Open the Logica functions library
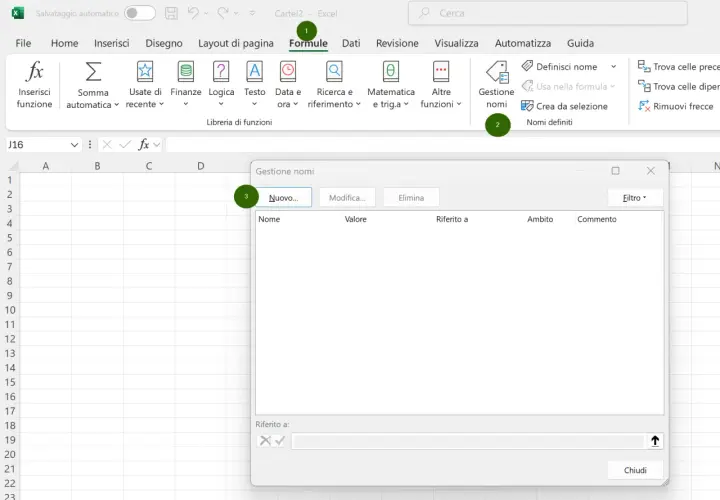720x500 pixels. tap(221, 85)
